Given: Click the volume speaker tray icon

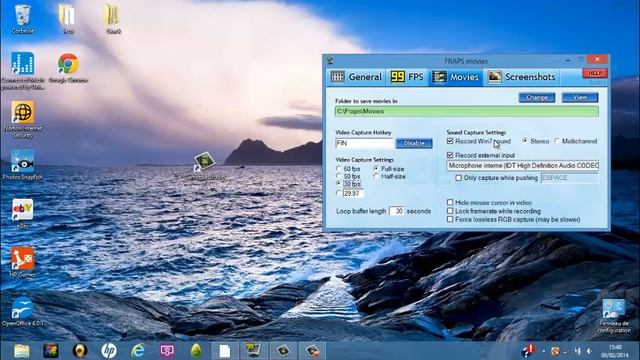Looking at the screenshot, I should [589, 351].
